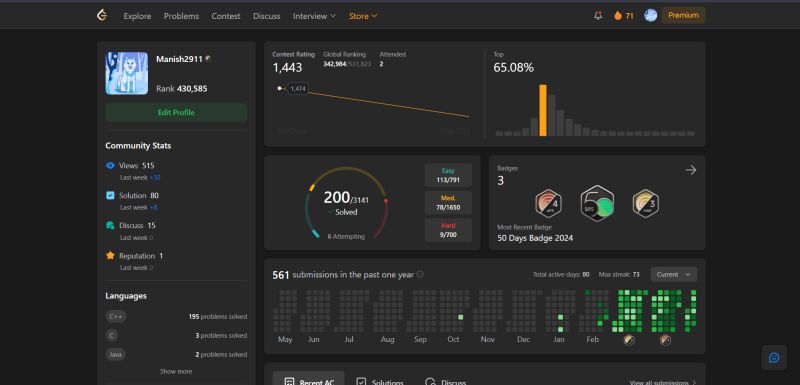This screenshot has width=800, height=385.
Task: Click the first hexagon badge labeled 4
Action: point(548,203)
